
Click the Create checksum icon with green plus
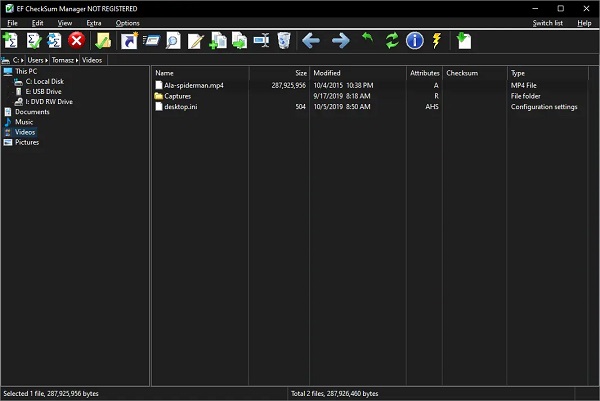[x=10, y=41]
